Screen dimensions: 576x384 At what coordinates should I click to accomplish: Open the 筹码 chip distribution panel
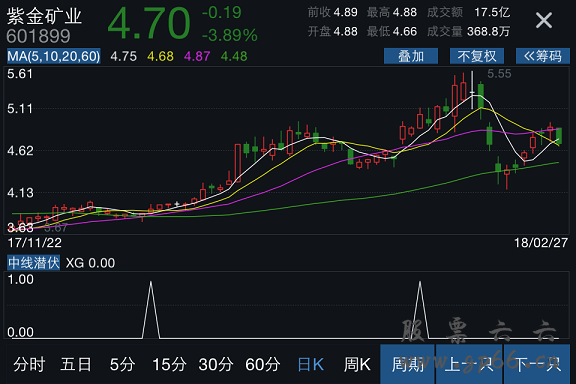[543, 56]
